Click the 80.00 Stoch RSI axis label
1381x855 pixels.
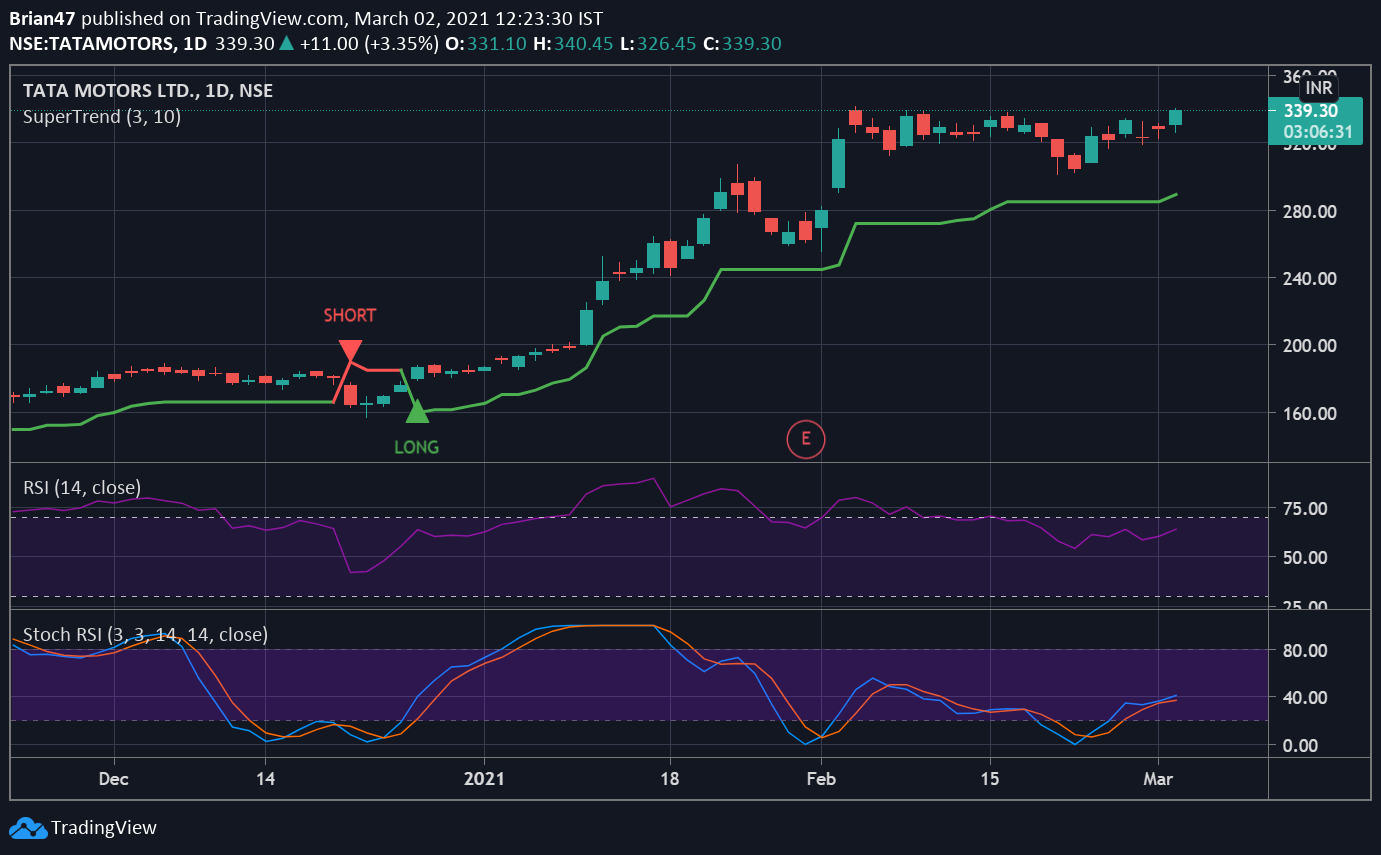(1304, 651)
